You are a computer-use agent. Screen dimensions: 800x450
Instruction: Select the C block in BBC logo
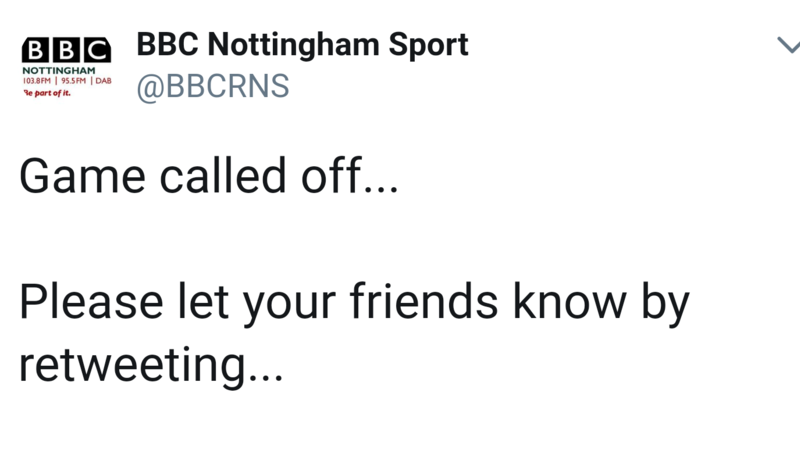98,50
